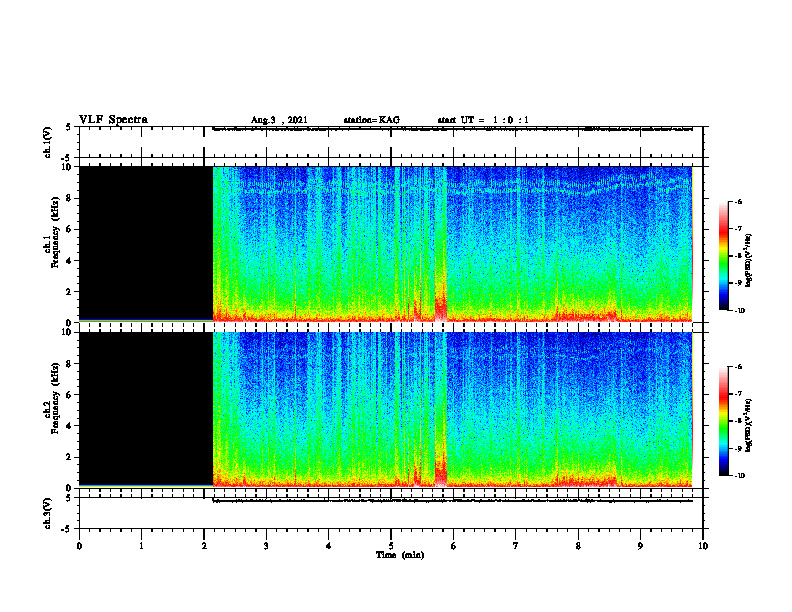Click the black data gap in ch.1 spectrogram
This screenshot has height=612, width=792.
[x=146, y=243]
